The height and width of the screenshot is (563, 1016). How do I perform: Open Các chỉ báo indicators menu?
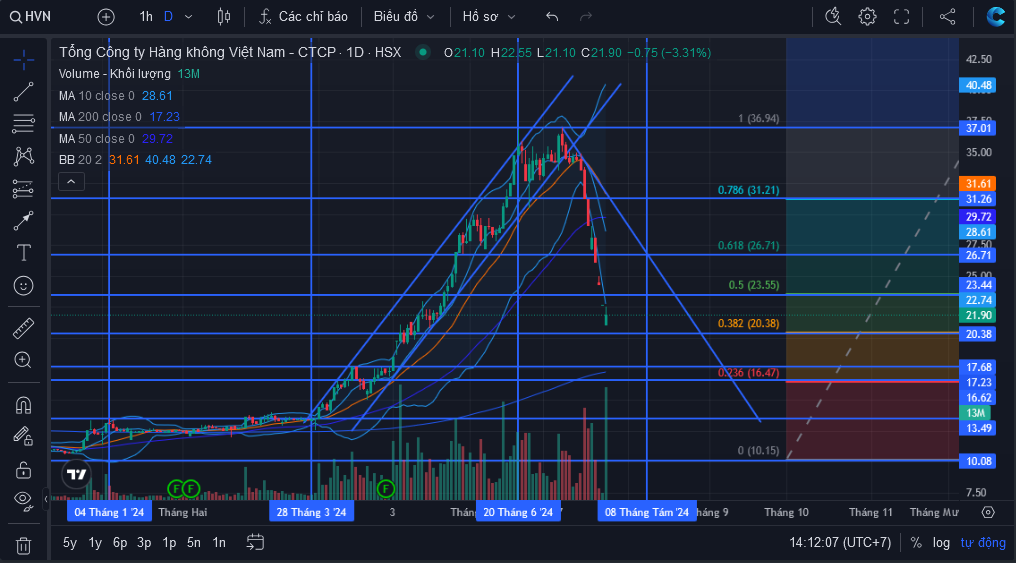coord(303,17)
